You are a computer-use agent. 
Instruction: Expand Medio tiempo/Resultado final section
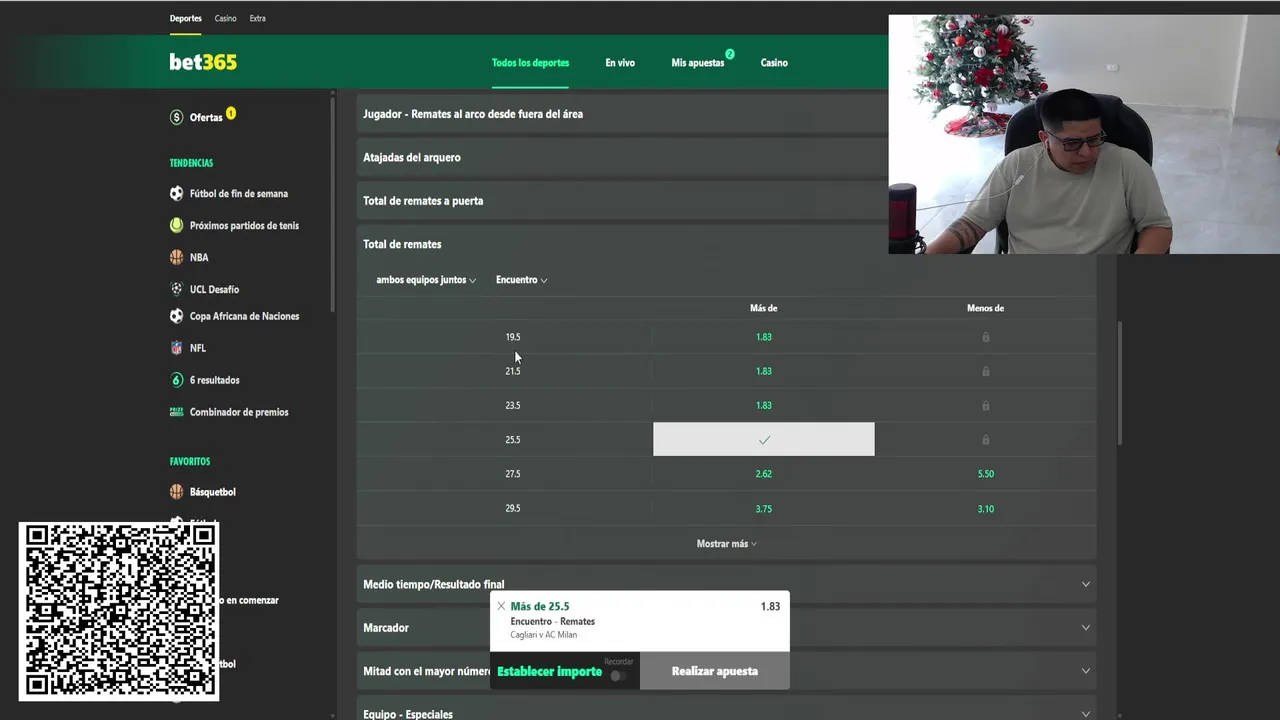click(726, 584)
